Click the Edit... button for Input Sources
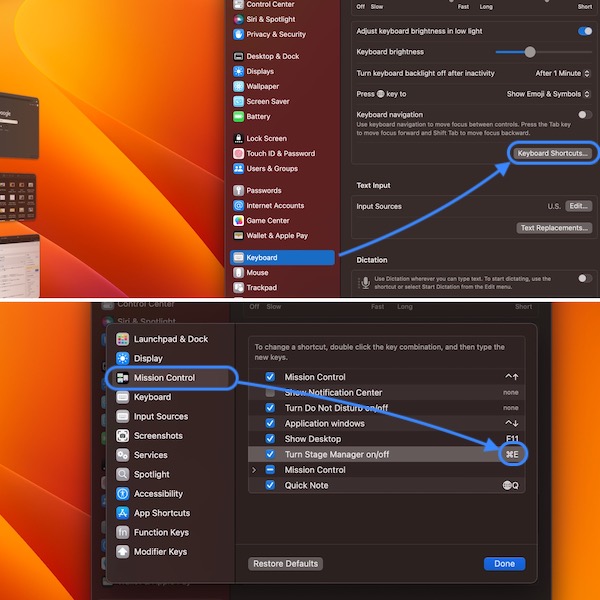Image resolution: width=600 pixels, height=600 pixels. click(x=579, y=206)
